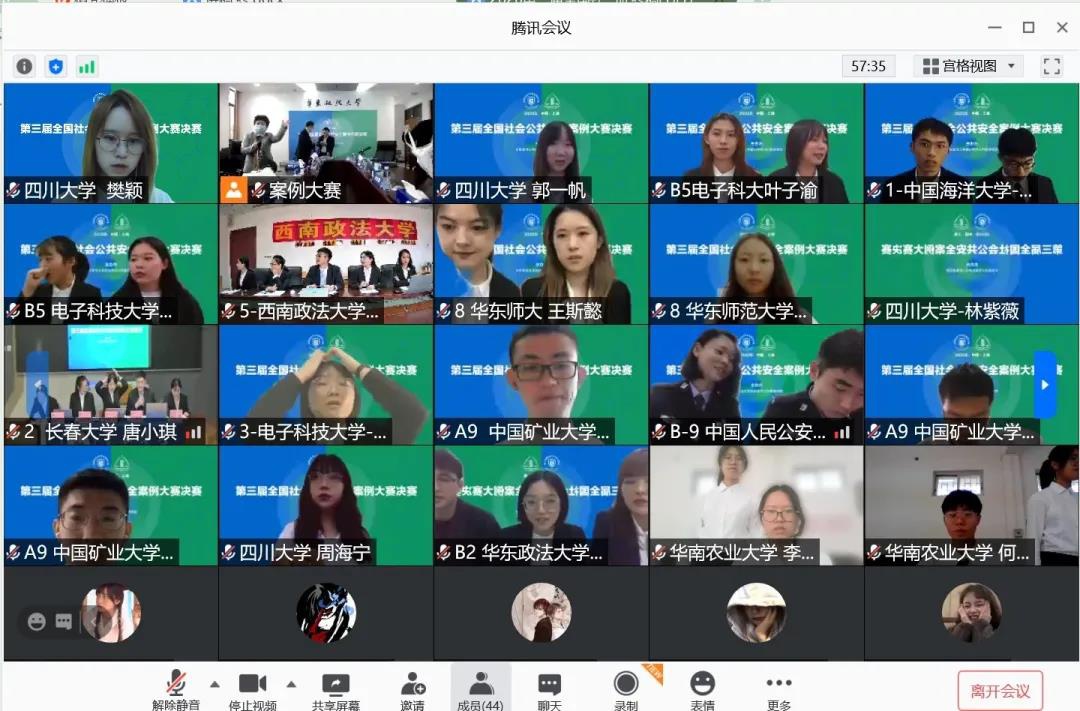Select the 西南政法大学 video tile
Viewport: 1080px width, 711px height.
(326, 264)
